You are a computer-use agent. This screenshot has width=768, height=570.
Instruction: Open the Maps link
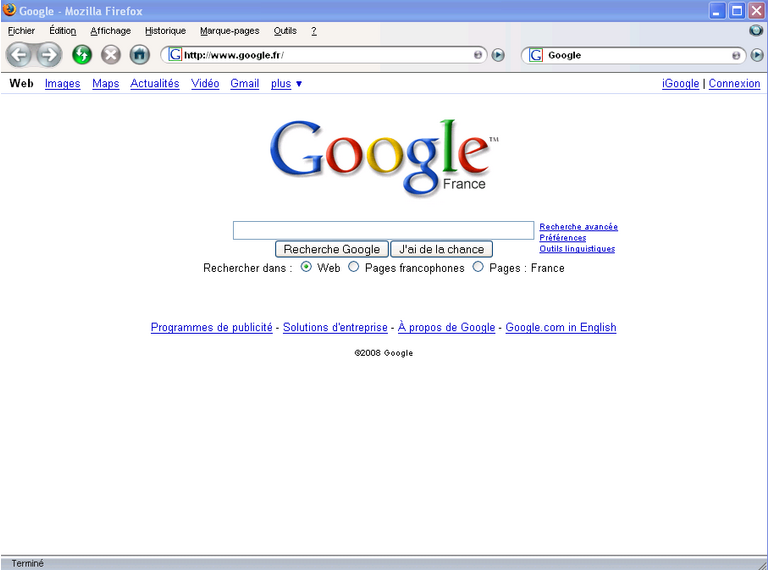coord(106,84)
